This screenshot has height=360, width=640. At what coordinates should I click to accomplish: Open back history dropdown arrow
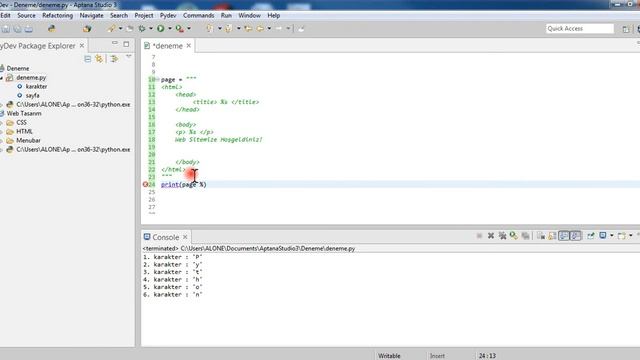pos(269,29)
